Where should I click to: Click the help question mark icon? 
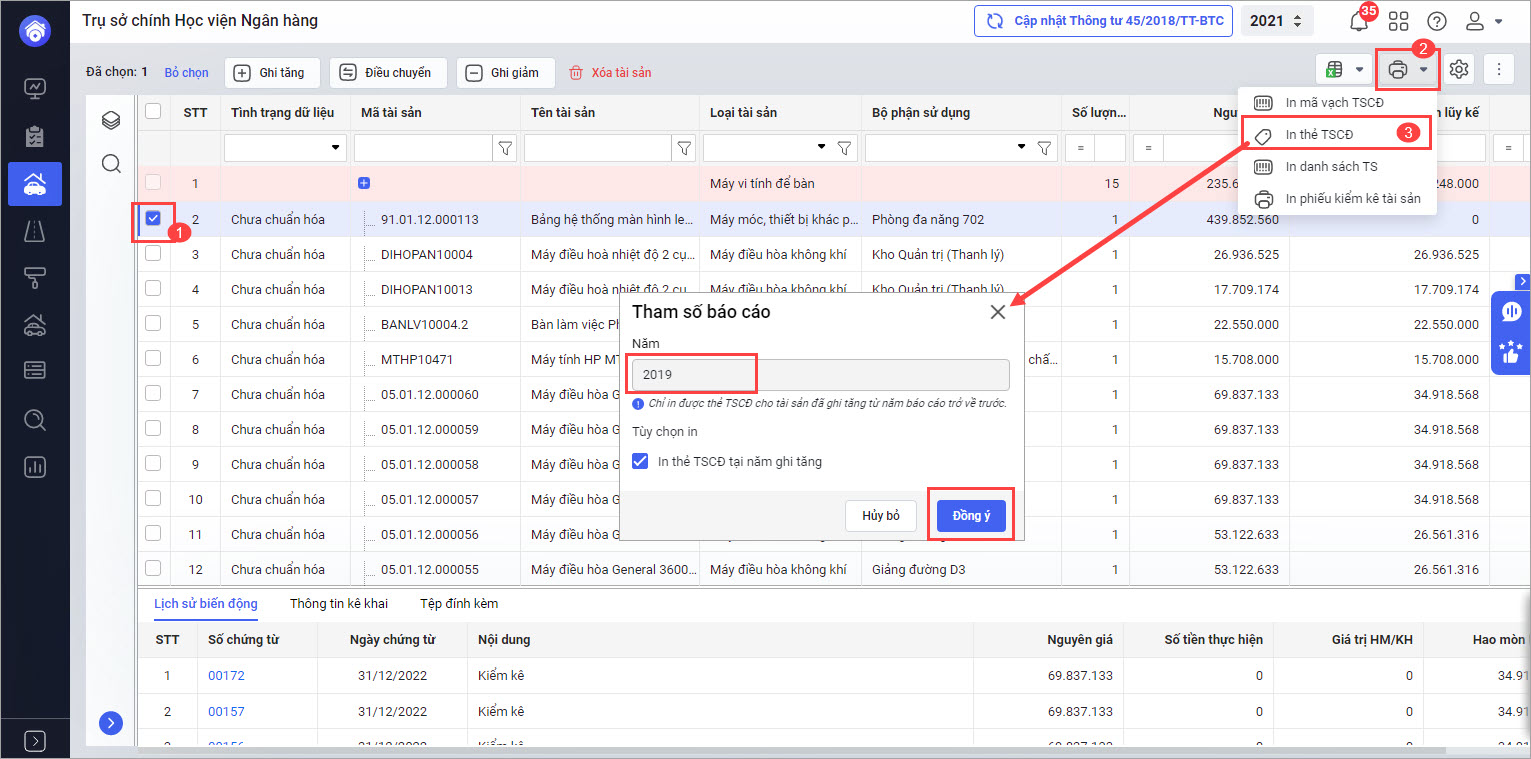click(x=1437, y=21)
